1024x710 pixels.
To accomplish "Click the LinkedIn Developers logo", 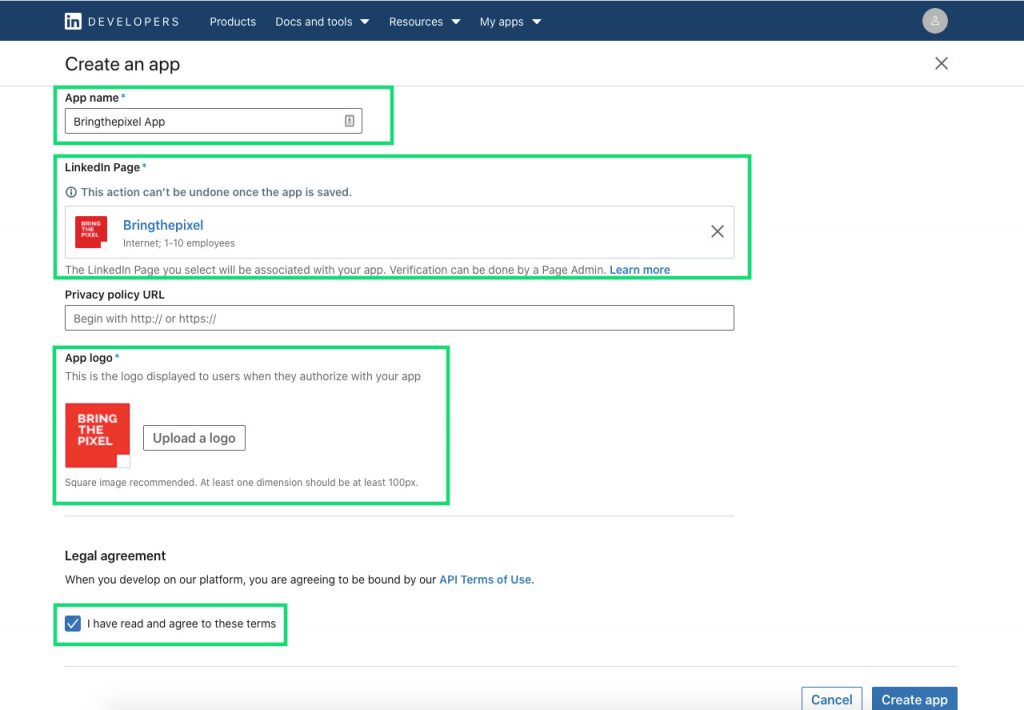I will point(121,22).
